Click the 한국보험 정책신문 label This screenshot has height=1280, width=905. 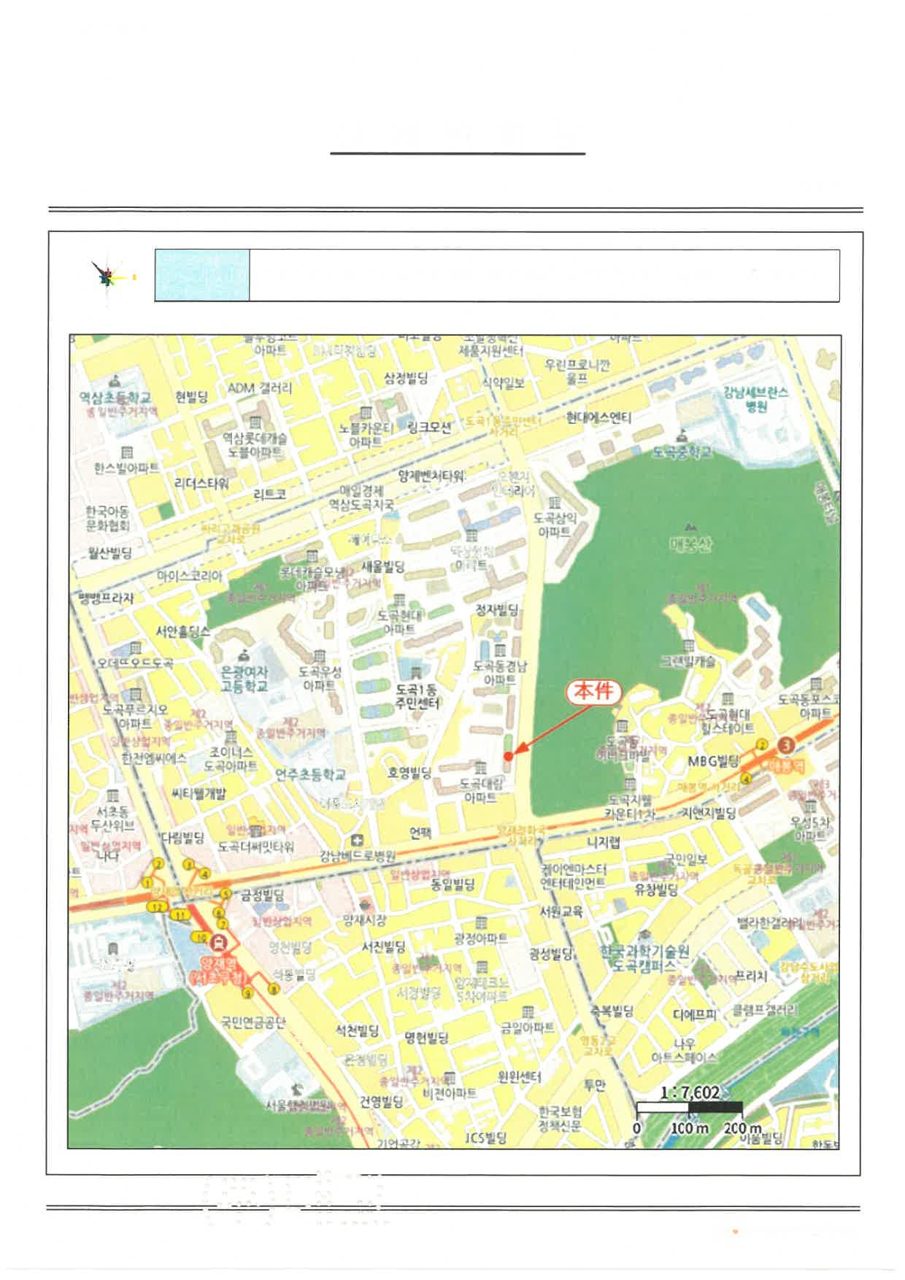(560, 1118)
